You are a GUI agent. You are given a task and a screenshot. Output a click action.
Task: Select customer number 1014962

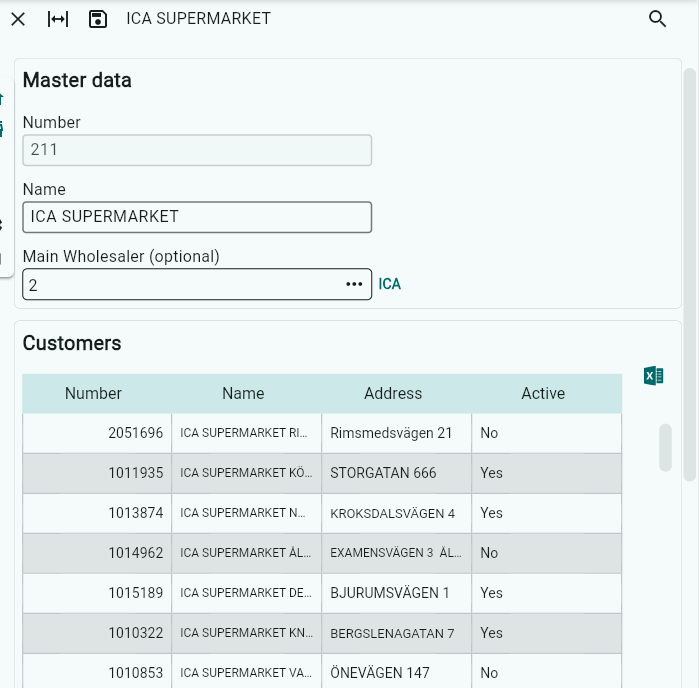pyautogui.click(x=136, y=553)
